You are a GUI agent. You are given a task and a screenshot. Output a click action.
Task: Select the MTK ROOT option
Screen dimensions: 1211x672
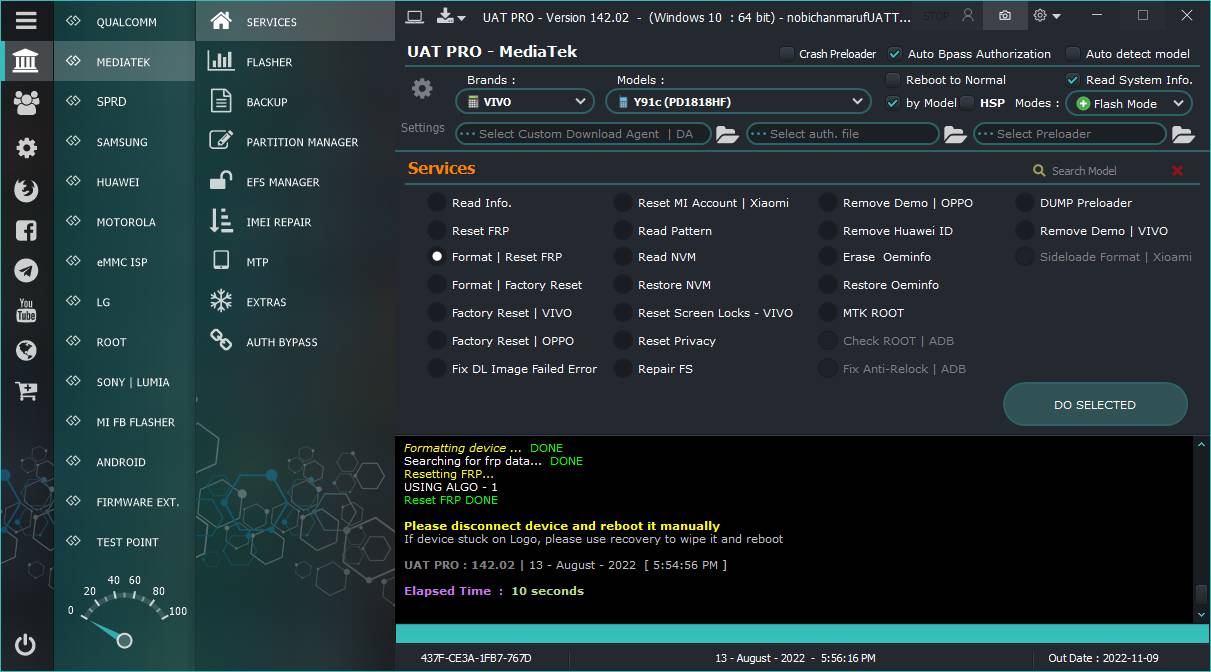pos(828,313)
